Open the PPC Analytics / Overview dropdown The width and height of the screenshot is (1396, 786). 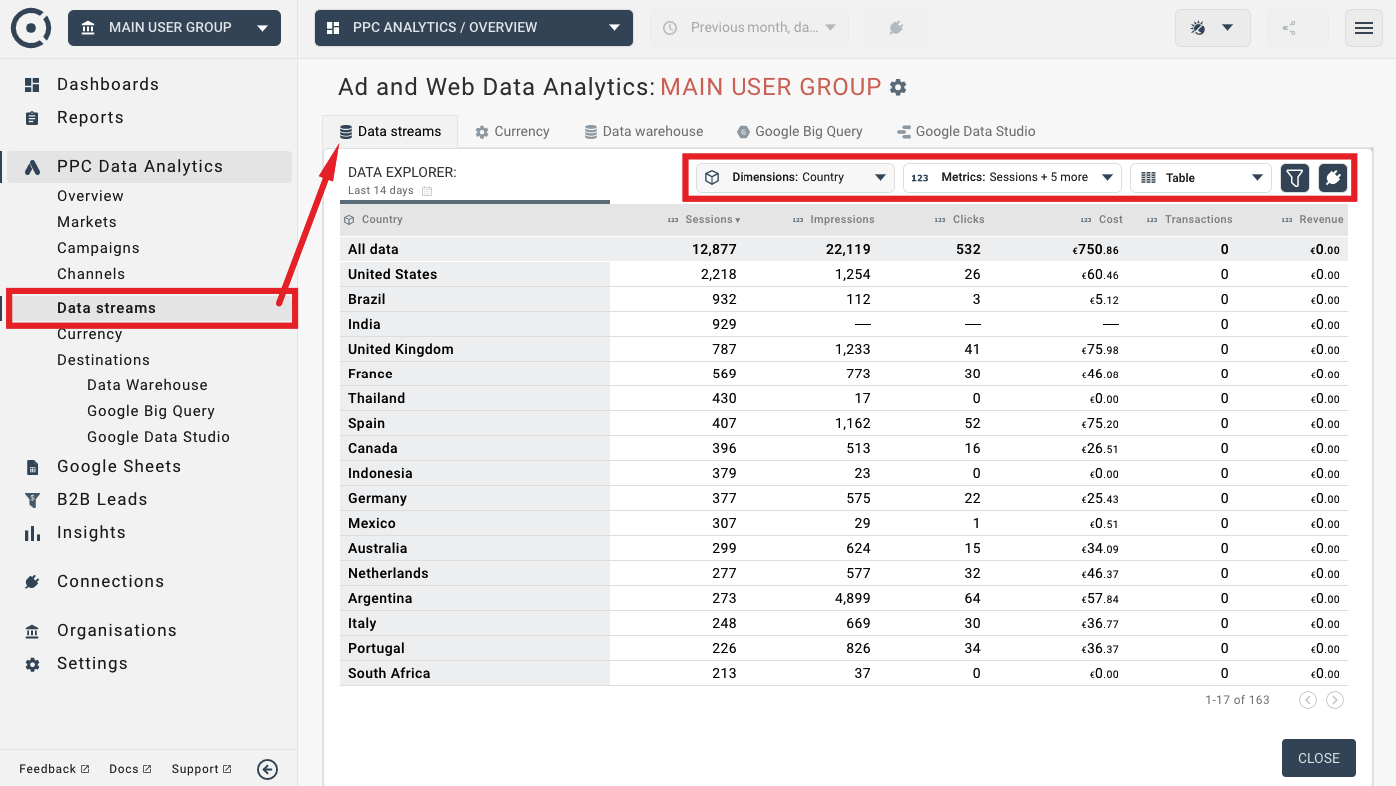click(x=473, y=28)
